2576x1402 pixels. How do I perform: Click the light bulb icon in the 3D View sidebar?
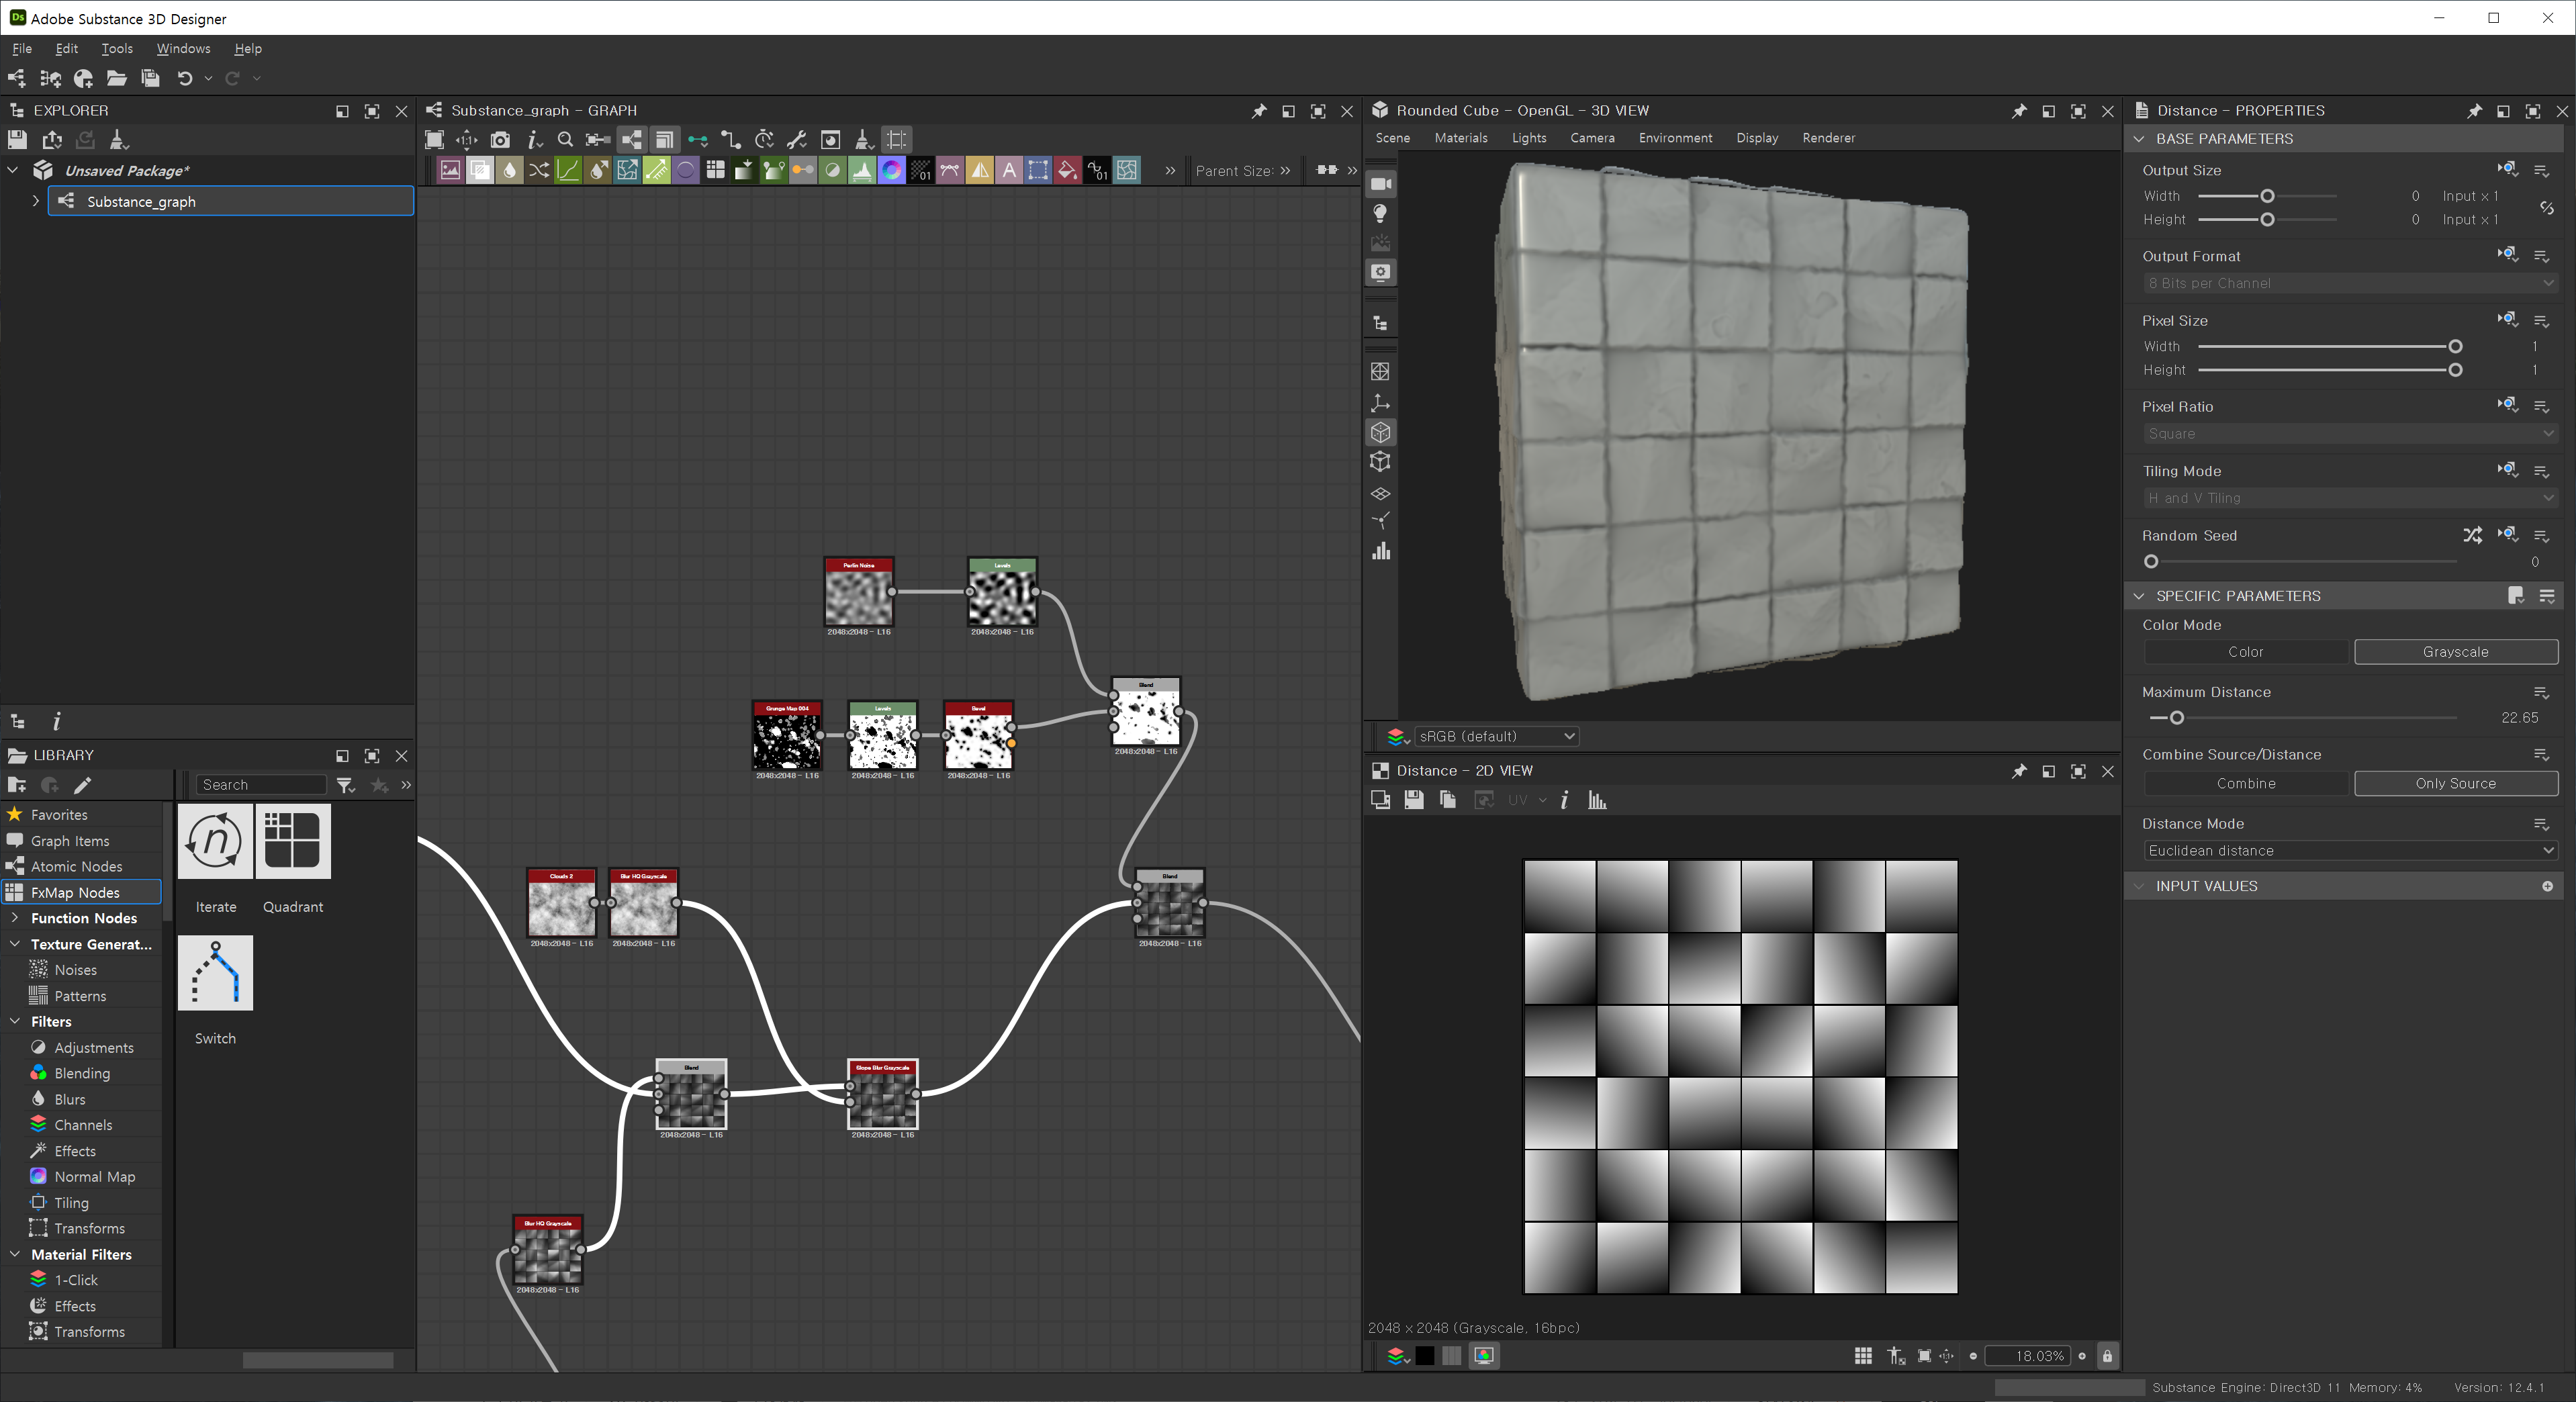(x=1381, y=213)
